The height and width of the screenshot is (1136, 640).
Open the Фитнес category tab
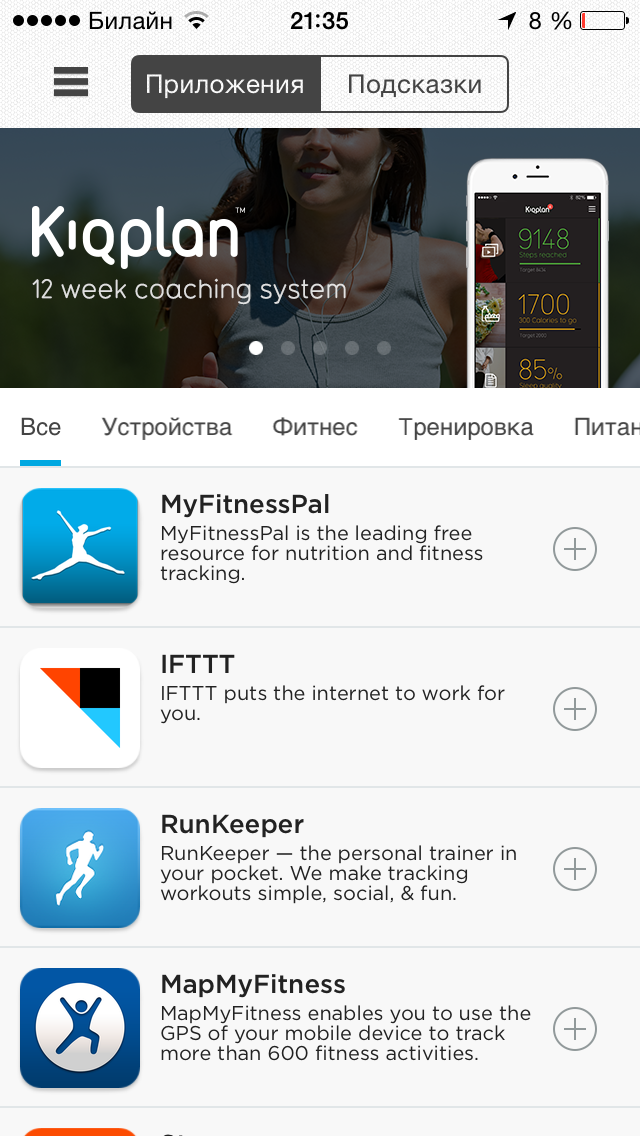tap(315, 427)
